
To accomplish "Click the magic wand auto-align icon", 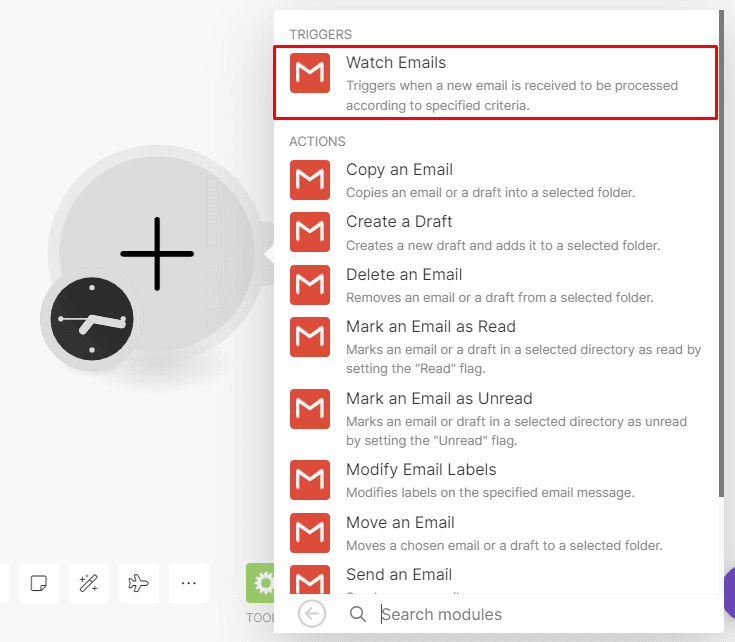I will coord(89,583).
